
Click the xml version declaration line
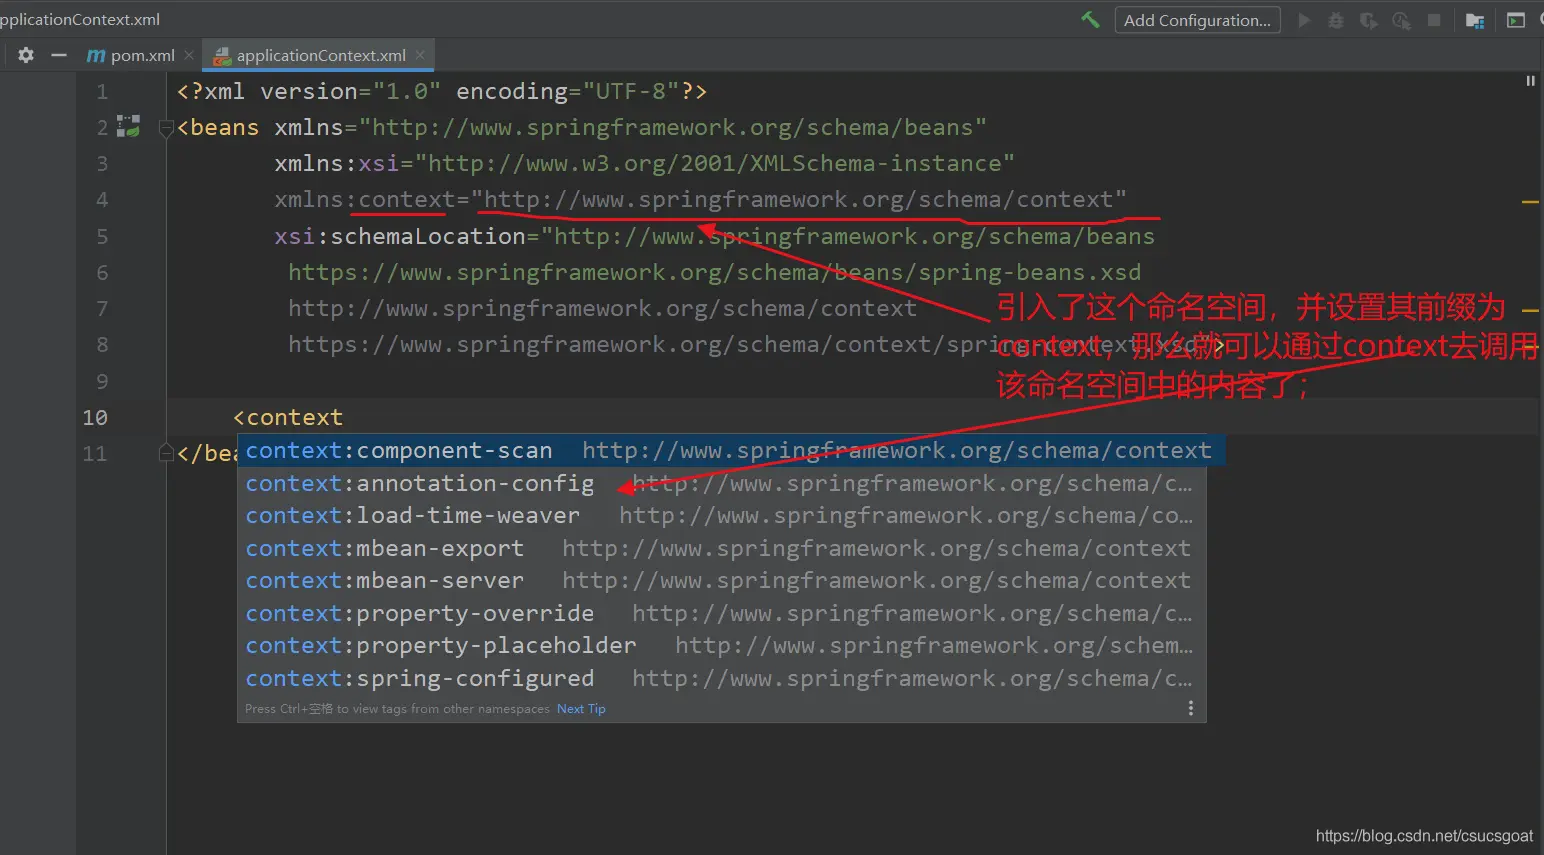pos(442,92)
